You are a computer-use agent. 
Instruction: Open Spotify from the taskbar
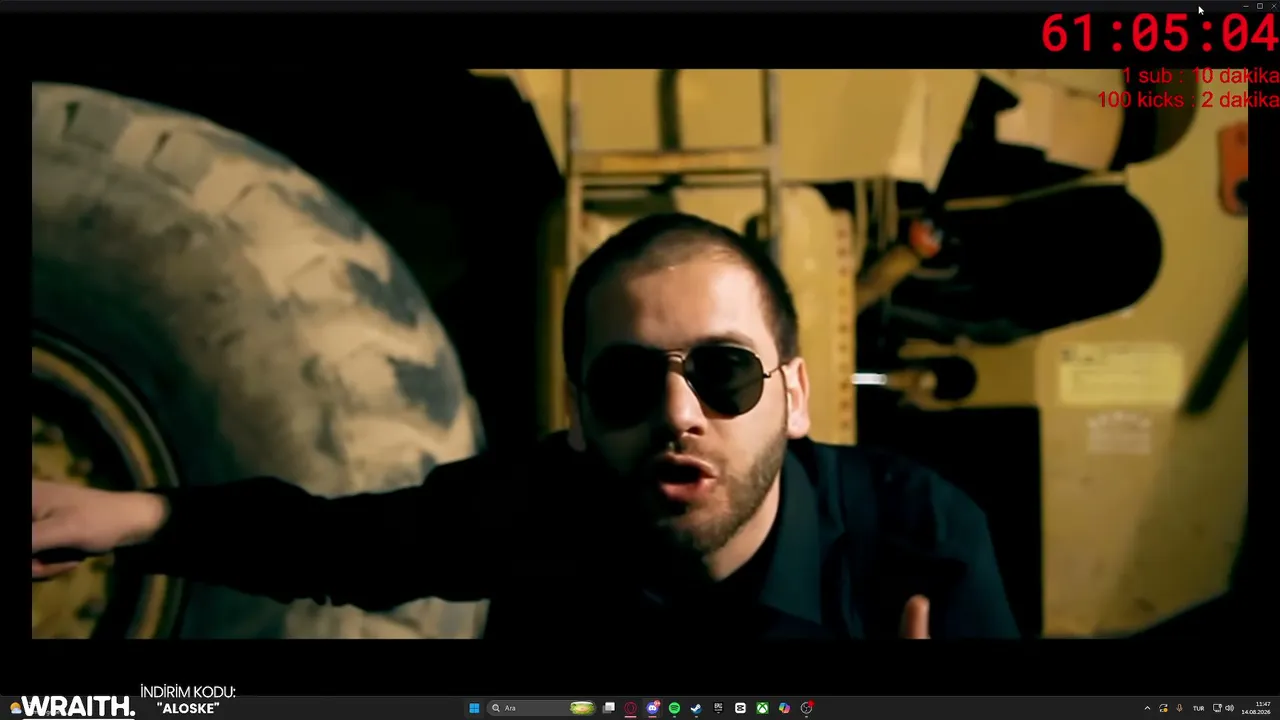pyautogui.click(x=674, y=708)
